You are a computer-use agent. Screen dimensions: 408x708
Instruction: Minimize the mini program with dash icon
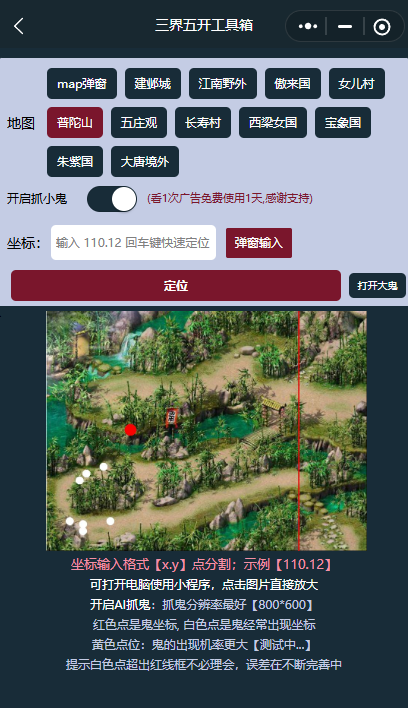345,27
